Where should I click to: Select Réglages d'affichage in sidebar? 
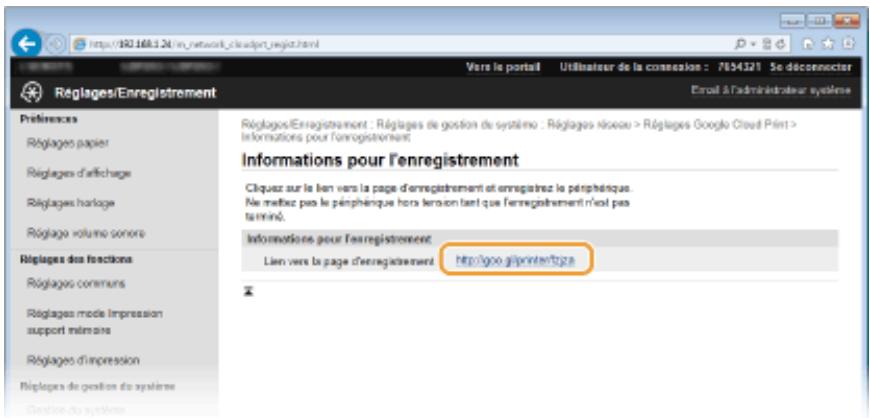coord(79,173)
